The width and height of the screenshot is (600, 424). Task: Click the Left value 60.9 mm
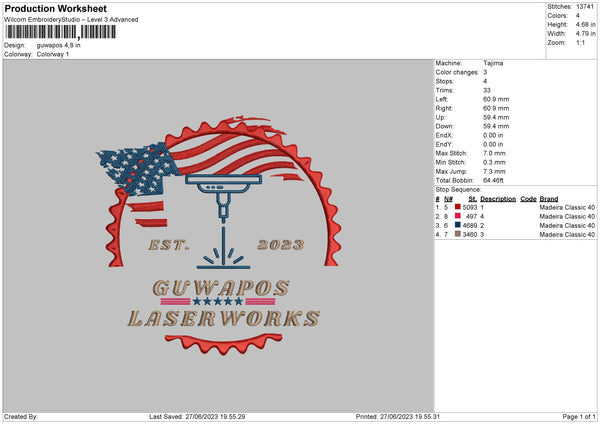[x=496, y=99]
